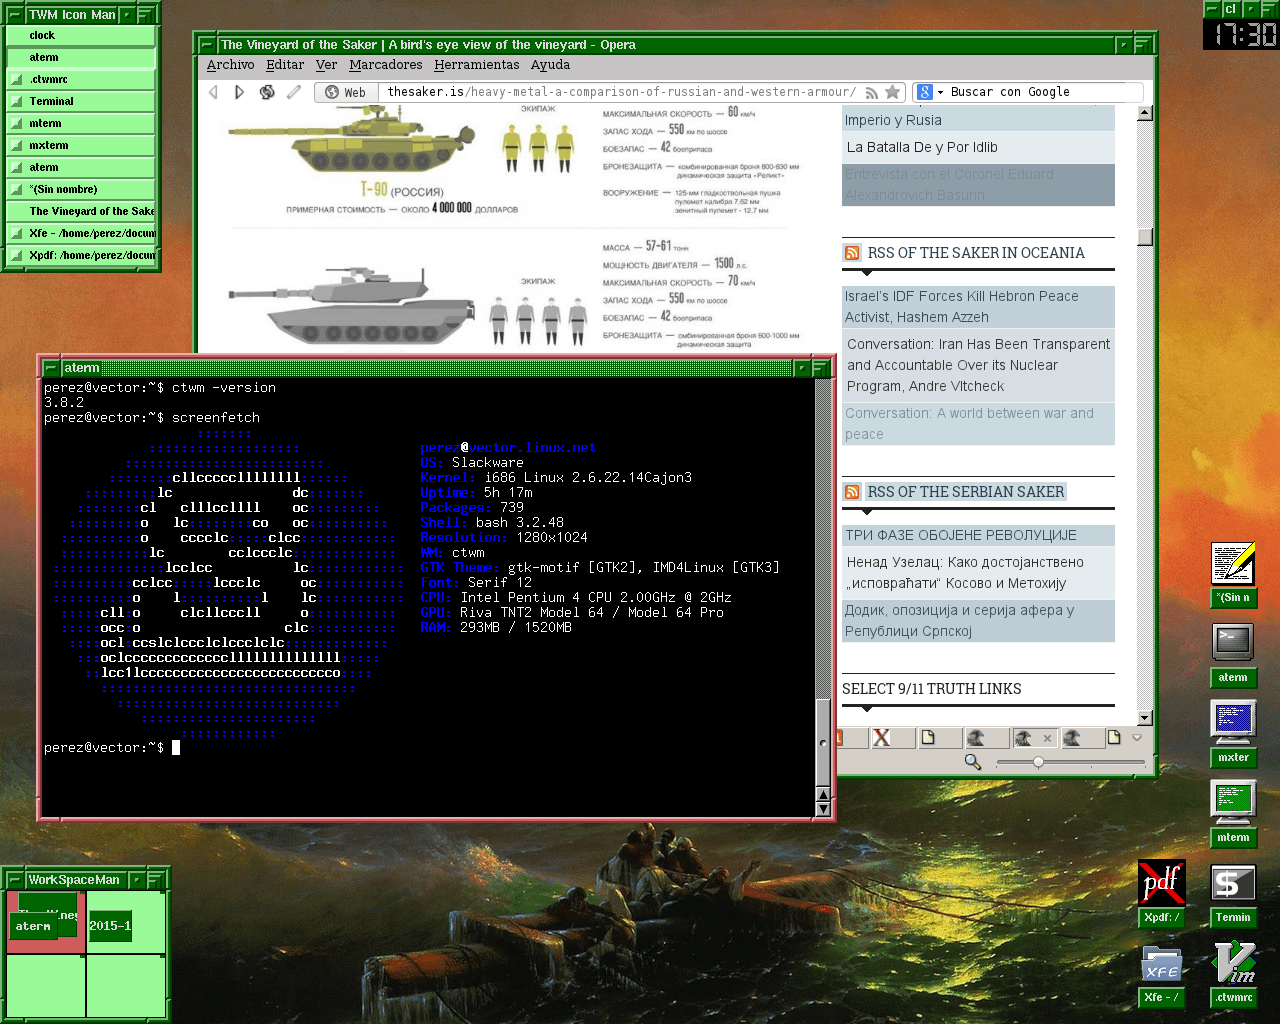Screen dimensions: 1280x1024
Task: Restore the Xpdf entry from Icon Manager
Action: click(81, 255)
